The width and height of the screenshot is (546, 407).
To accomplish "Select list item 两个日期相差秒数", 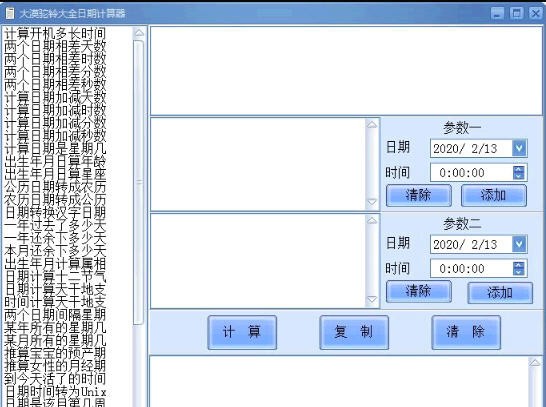I will (x=55, y=85).
